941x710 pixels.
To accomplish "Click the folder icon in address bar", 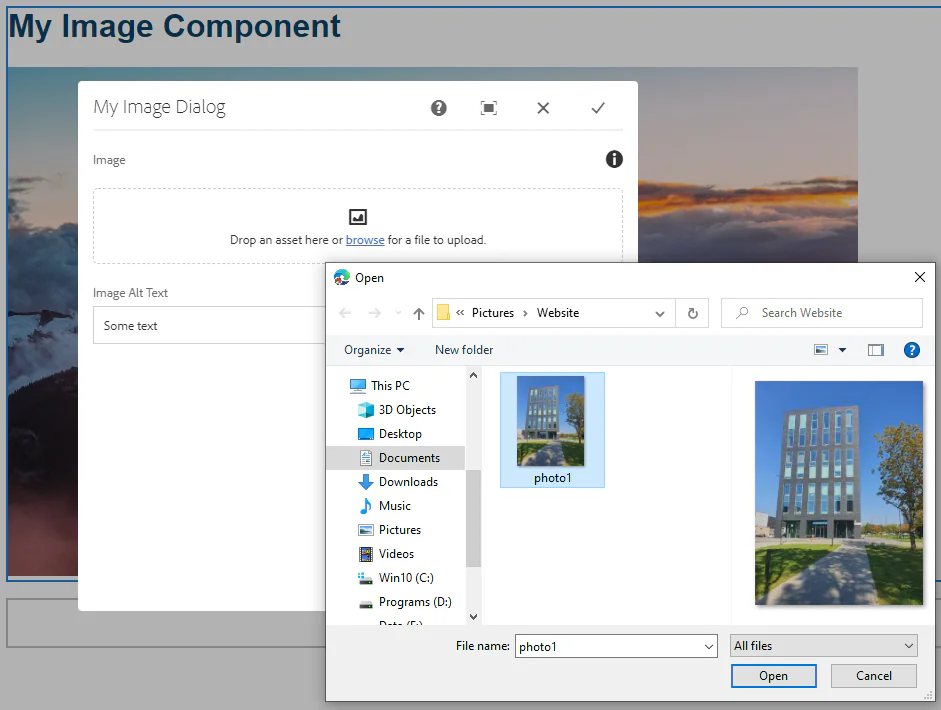I will point(443,313).
